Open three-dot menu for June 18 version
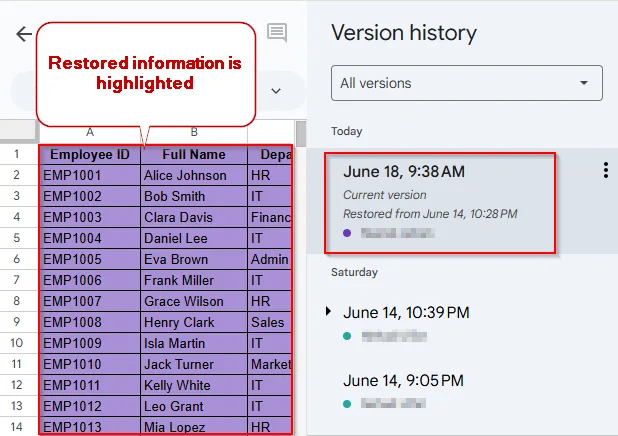Viewport: 618px width, 436px height. [605, 170]
